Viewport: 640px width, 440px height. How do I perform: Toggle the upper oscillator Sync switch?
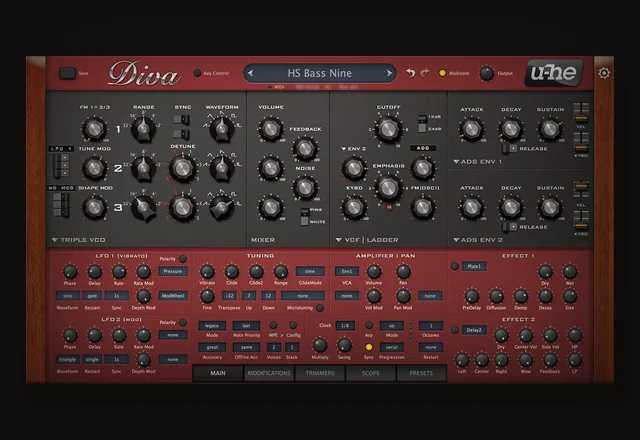pos(182,120)
